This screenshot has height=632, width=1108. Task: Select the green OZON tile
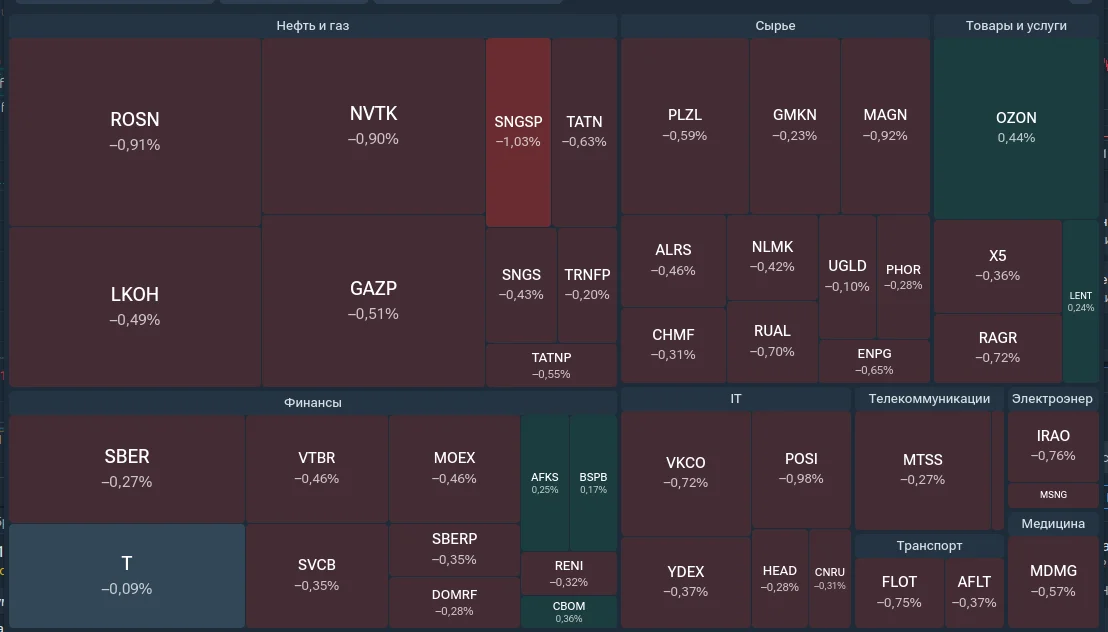(1016, 128)
